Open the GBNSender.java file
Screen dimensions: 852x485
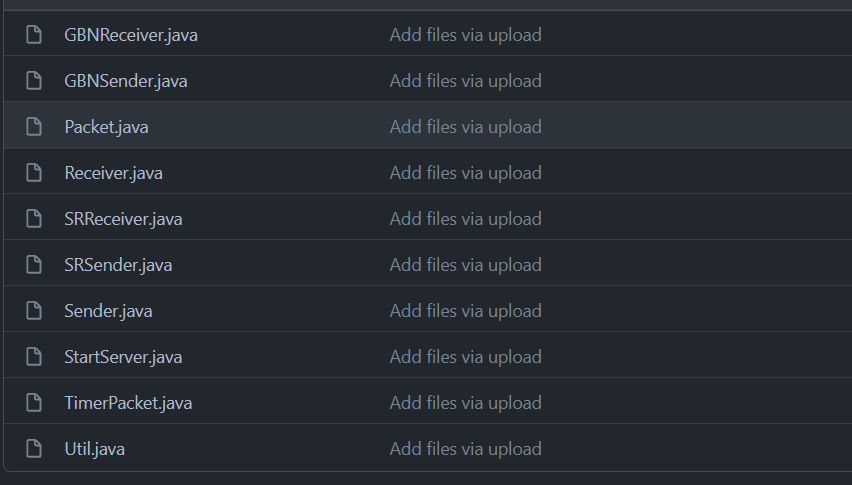coord(125,81)
